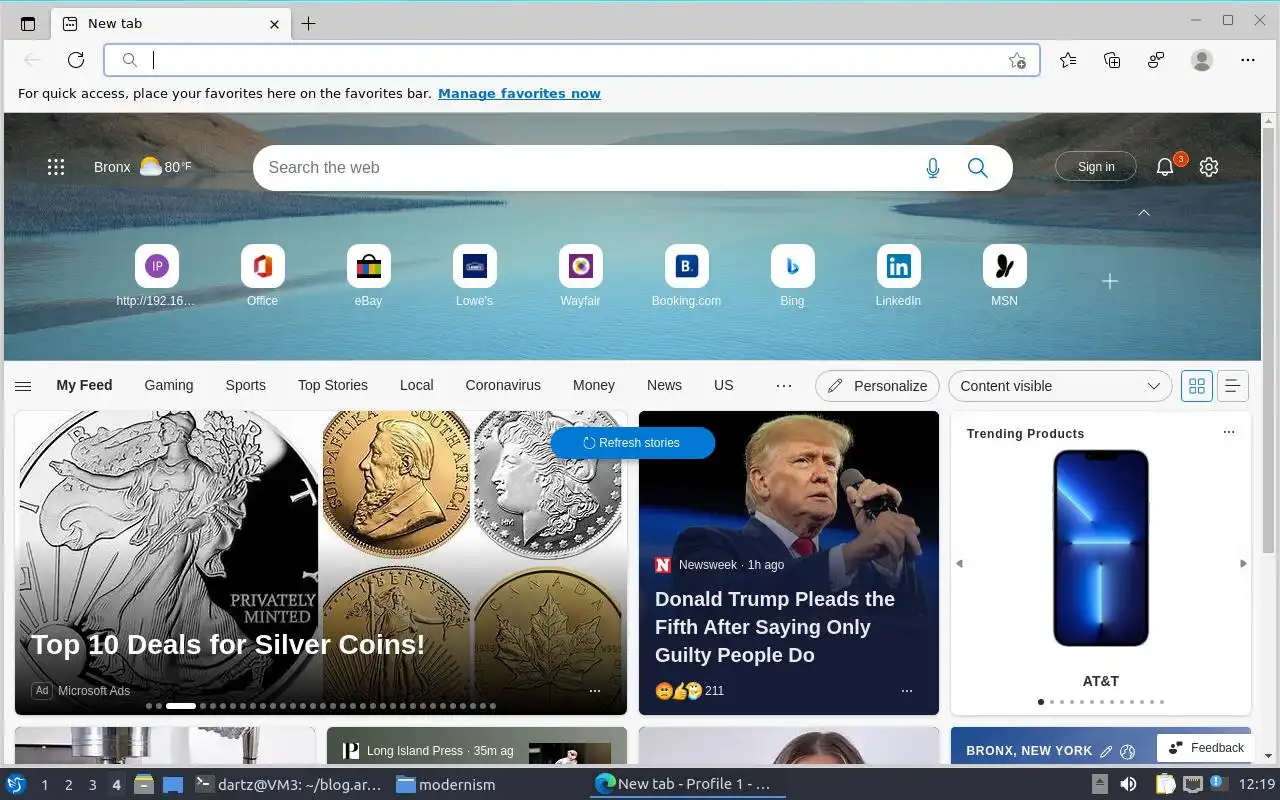Screen dimensions: 1280x800
Task: Select the News feed tab
Action: (x=664, y=385)
